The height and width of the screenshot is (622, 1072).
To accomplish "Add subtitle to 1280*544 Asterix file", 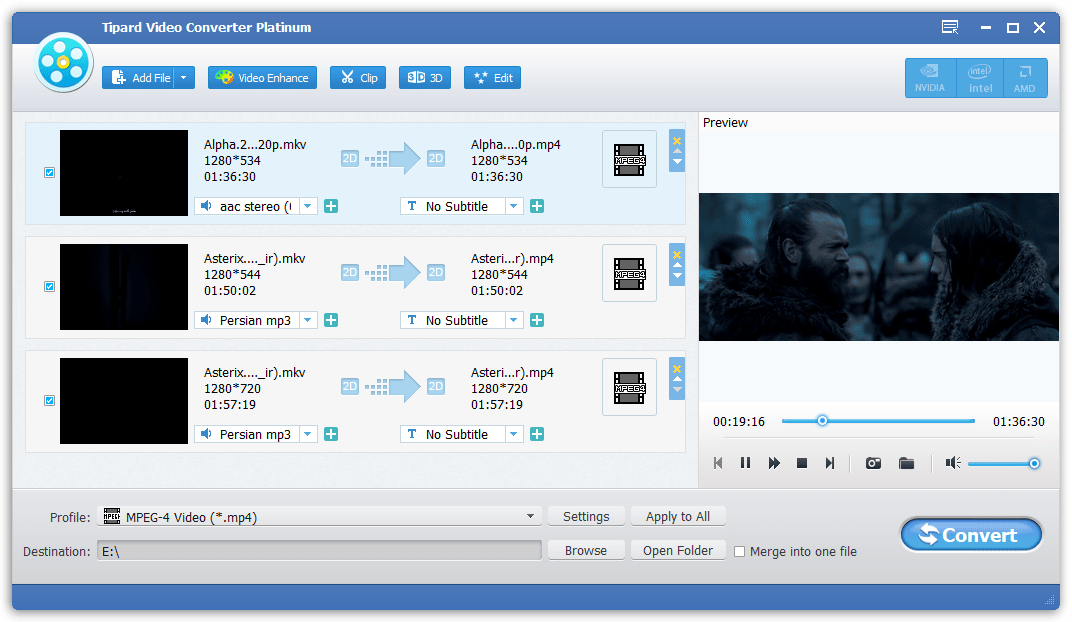I will [x=537, y=321].
